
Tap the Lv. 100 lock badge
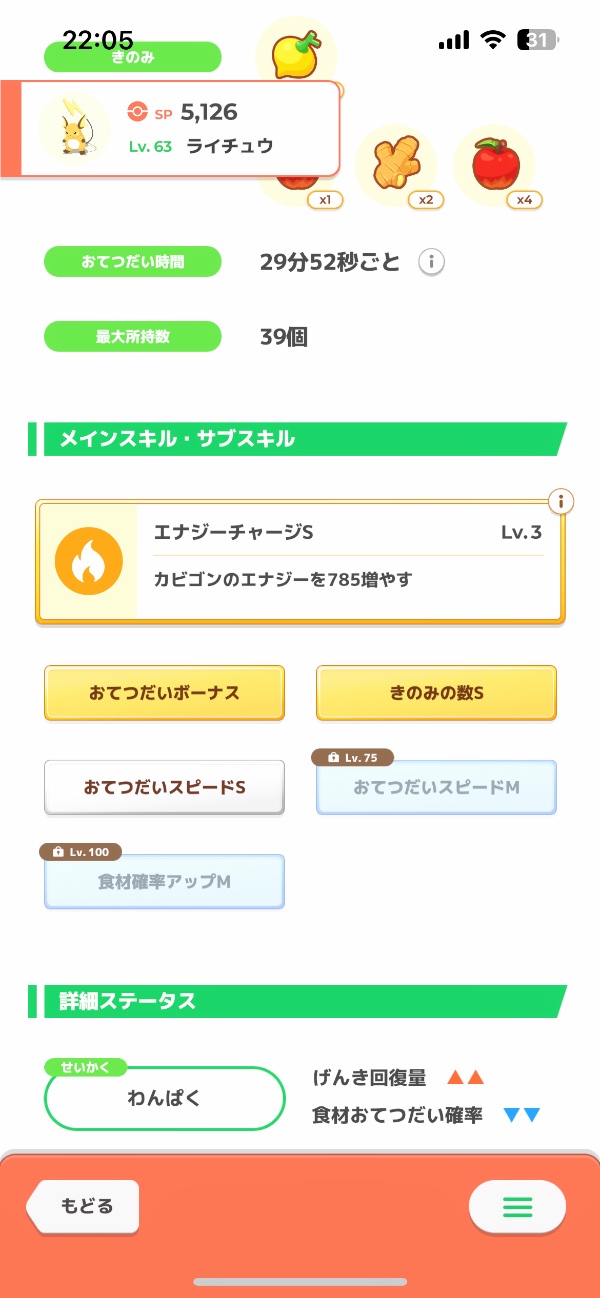81,852
